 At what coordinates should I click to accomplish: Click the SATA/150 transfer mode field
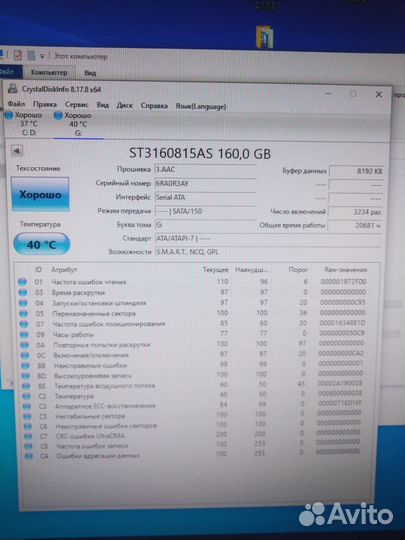tap(205, 211)
